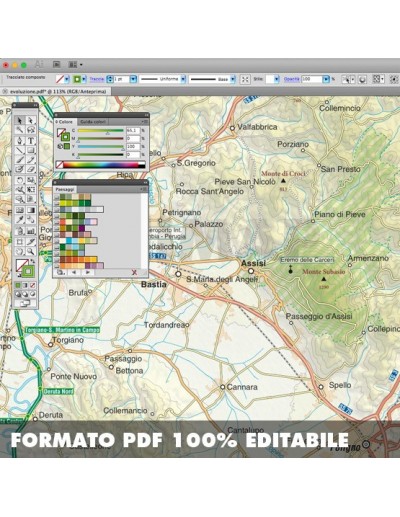
Task: Open the Colore panel options menu
Action: point(145,122)
